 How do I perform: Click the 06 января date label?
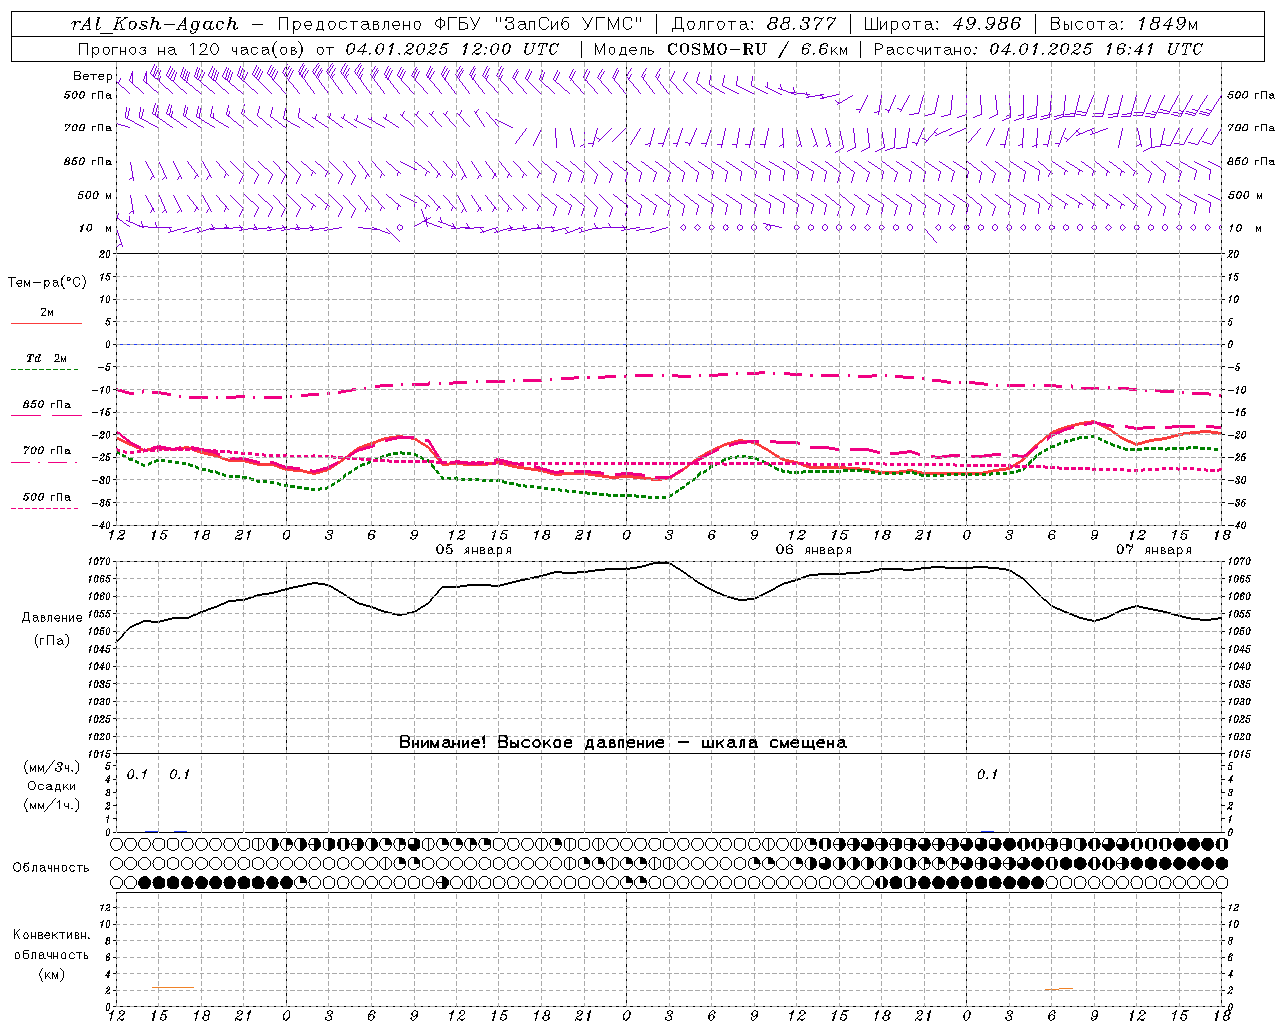click(814, 550)
